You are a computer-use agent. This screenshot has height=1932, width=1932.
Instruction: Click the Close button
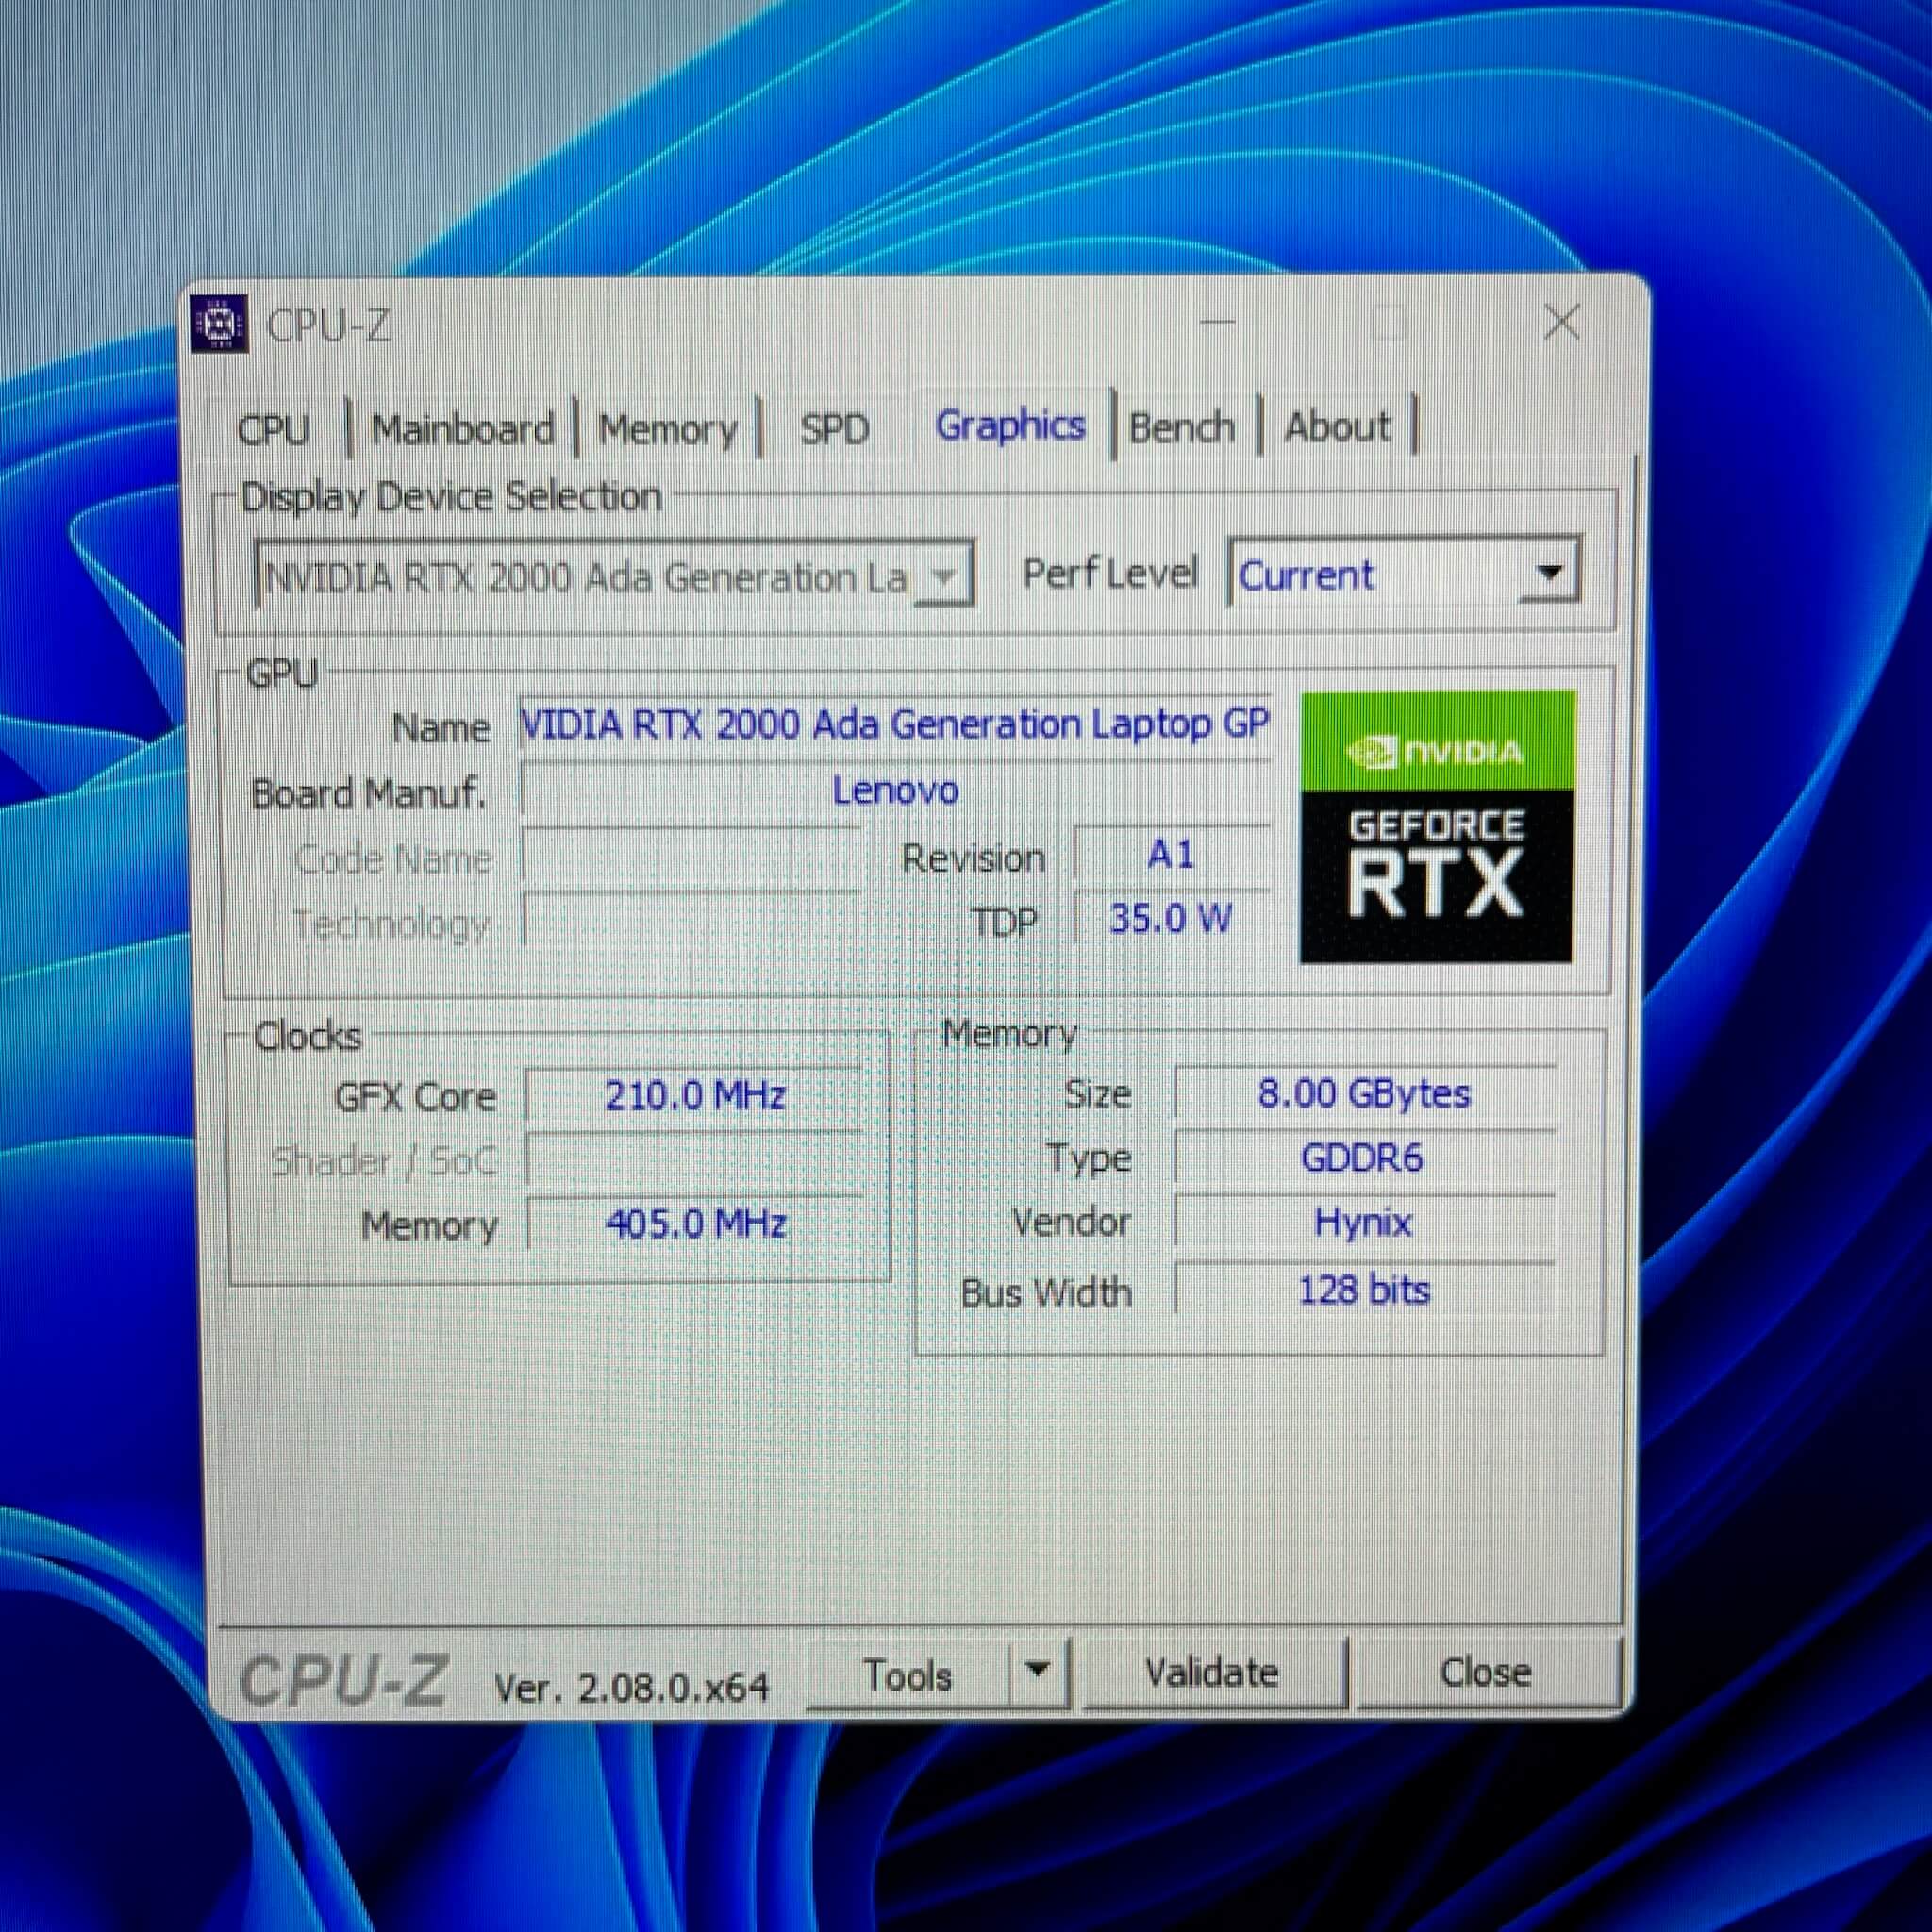click(1486, 1672)
